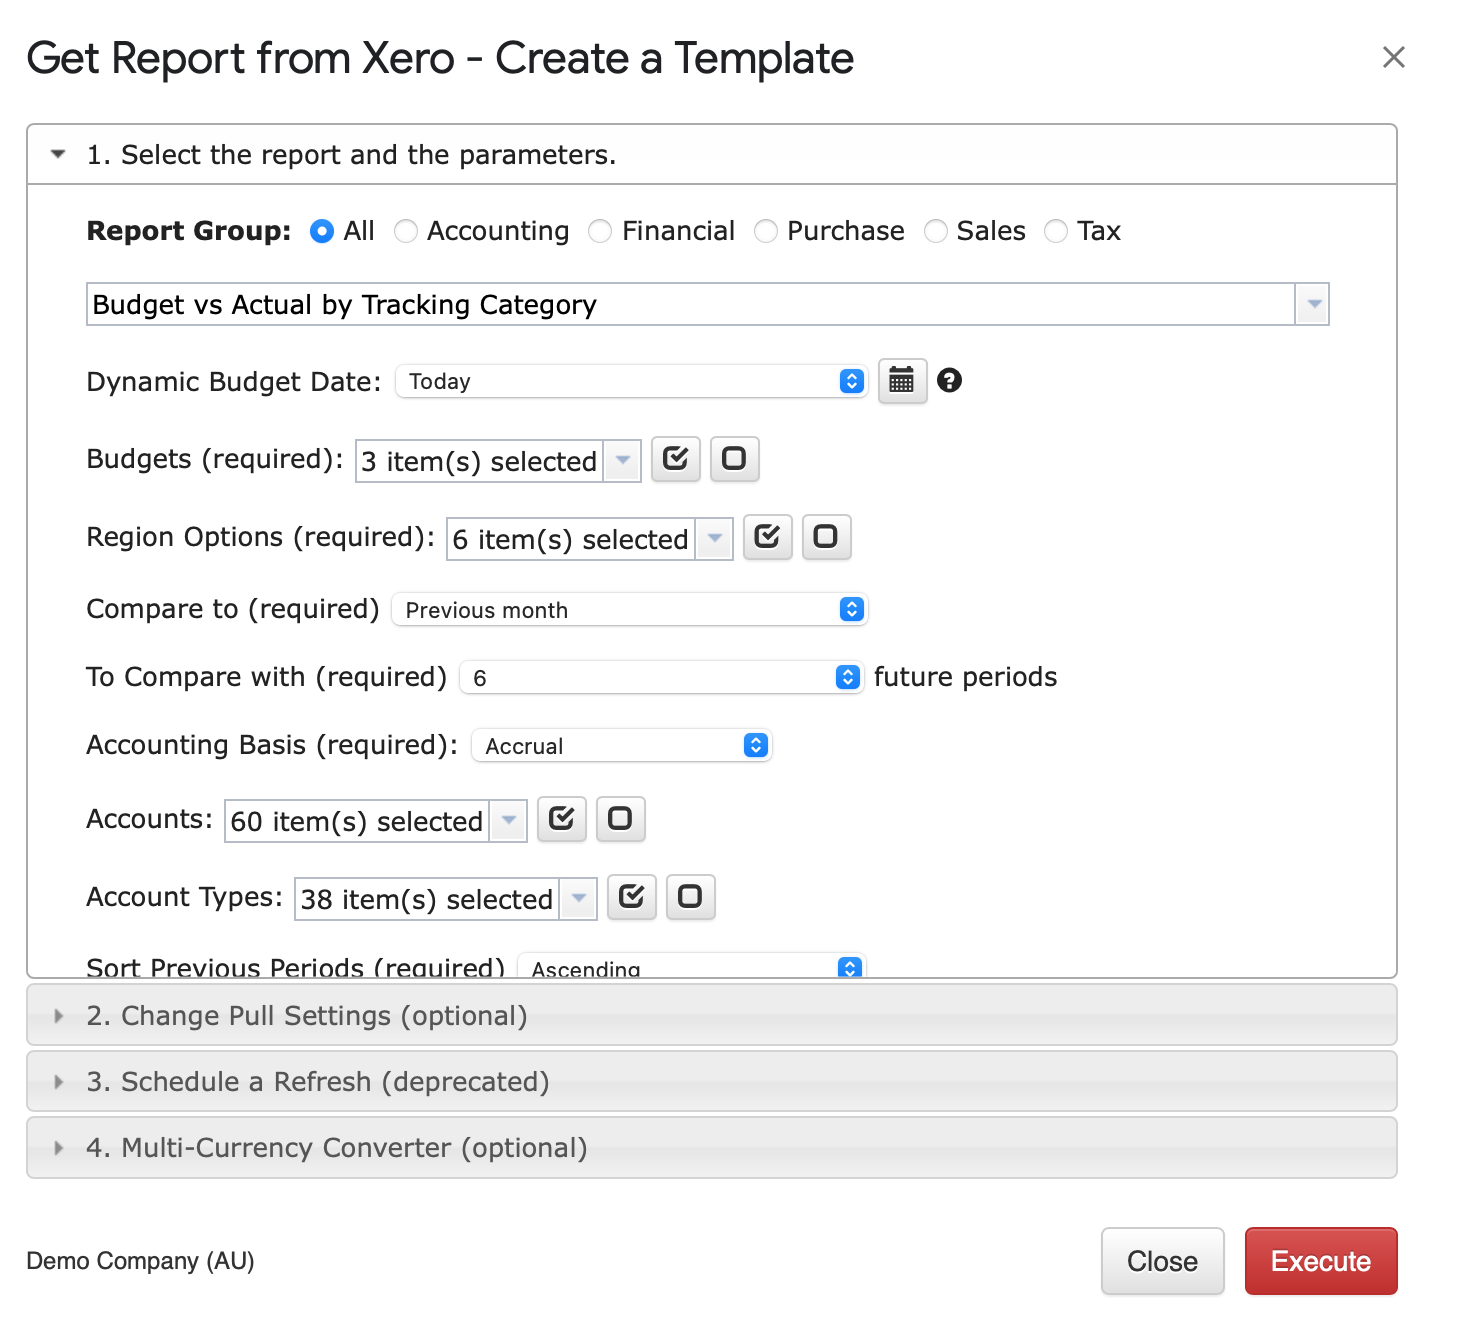Click the Report Group label

click(189, 231)
